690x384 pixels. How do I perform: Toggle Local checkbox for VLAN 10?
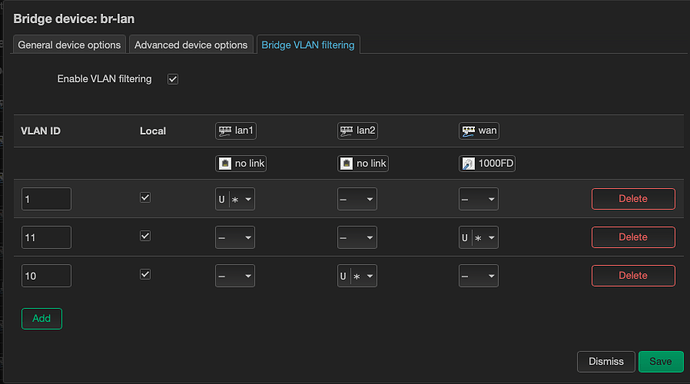click(x=145, y=274)
